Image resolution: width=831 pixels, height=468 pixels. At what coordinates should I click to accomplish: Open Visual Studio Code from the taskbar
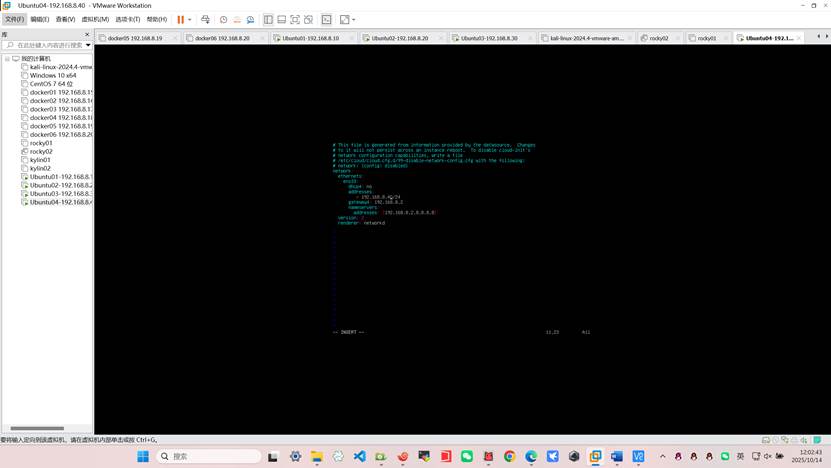(359, 456)
